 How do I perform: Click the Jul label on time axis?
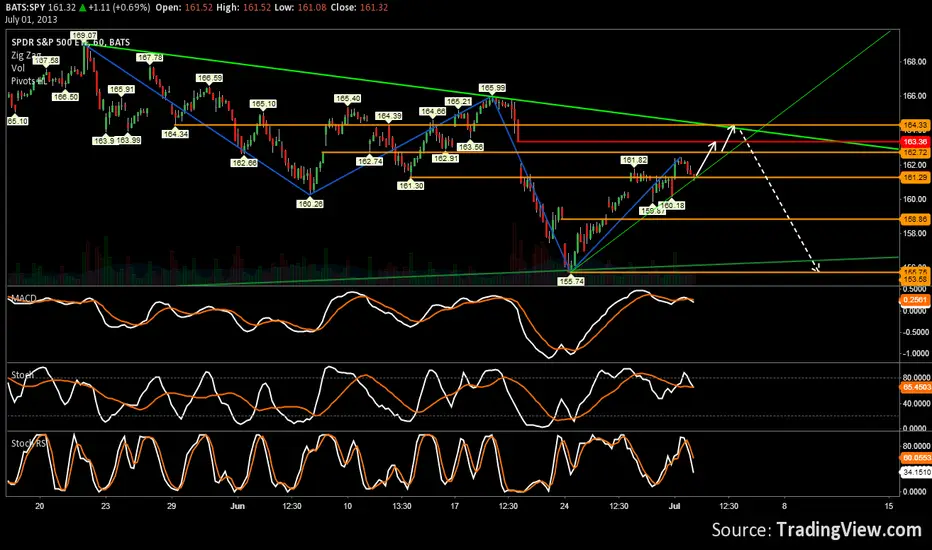click(674, 506)
